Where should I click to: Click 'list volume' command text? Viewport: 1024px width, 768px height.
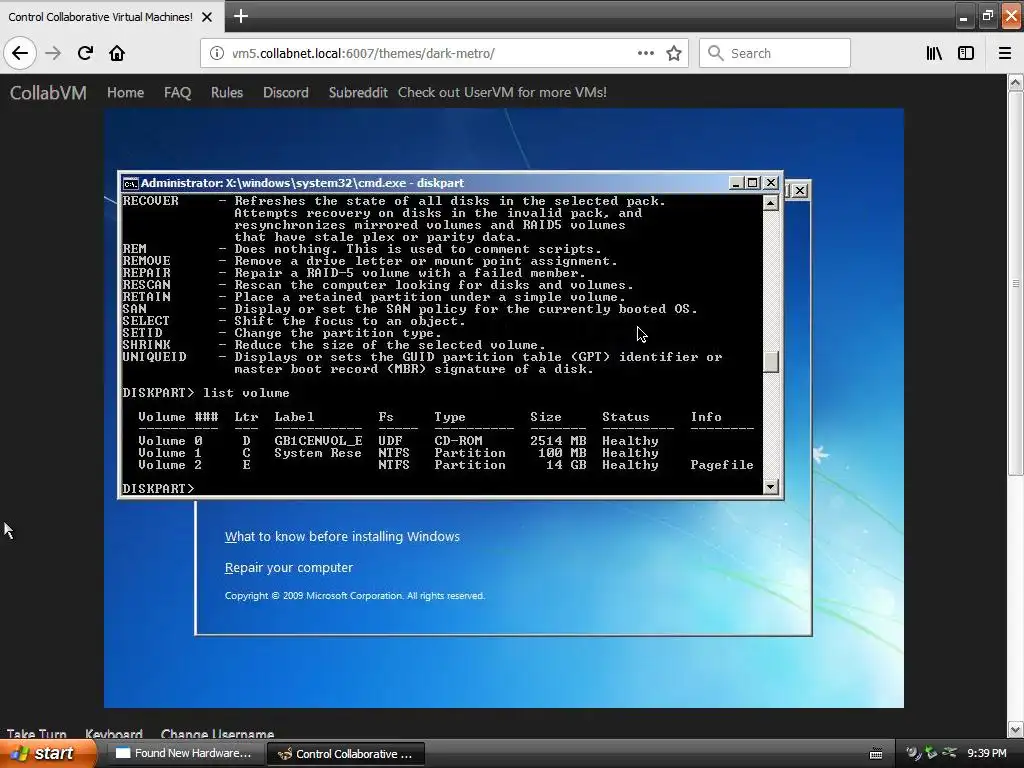pyautogui.click(x=246, y=392)
